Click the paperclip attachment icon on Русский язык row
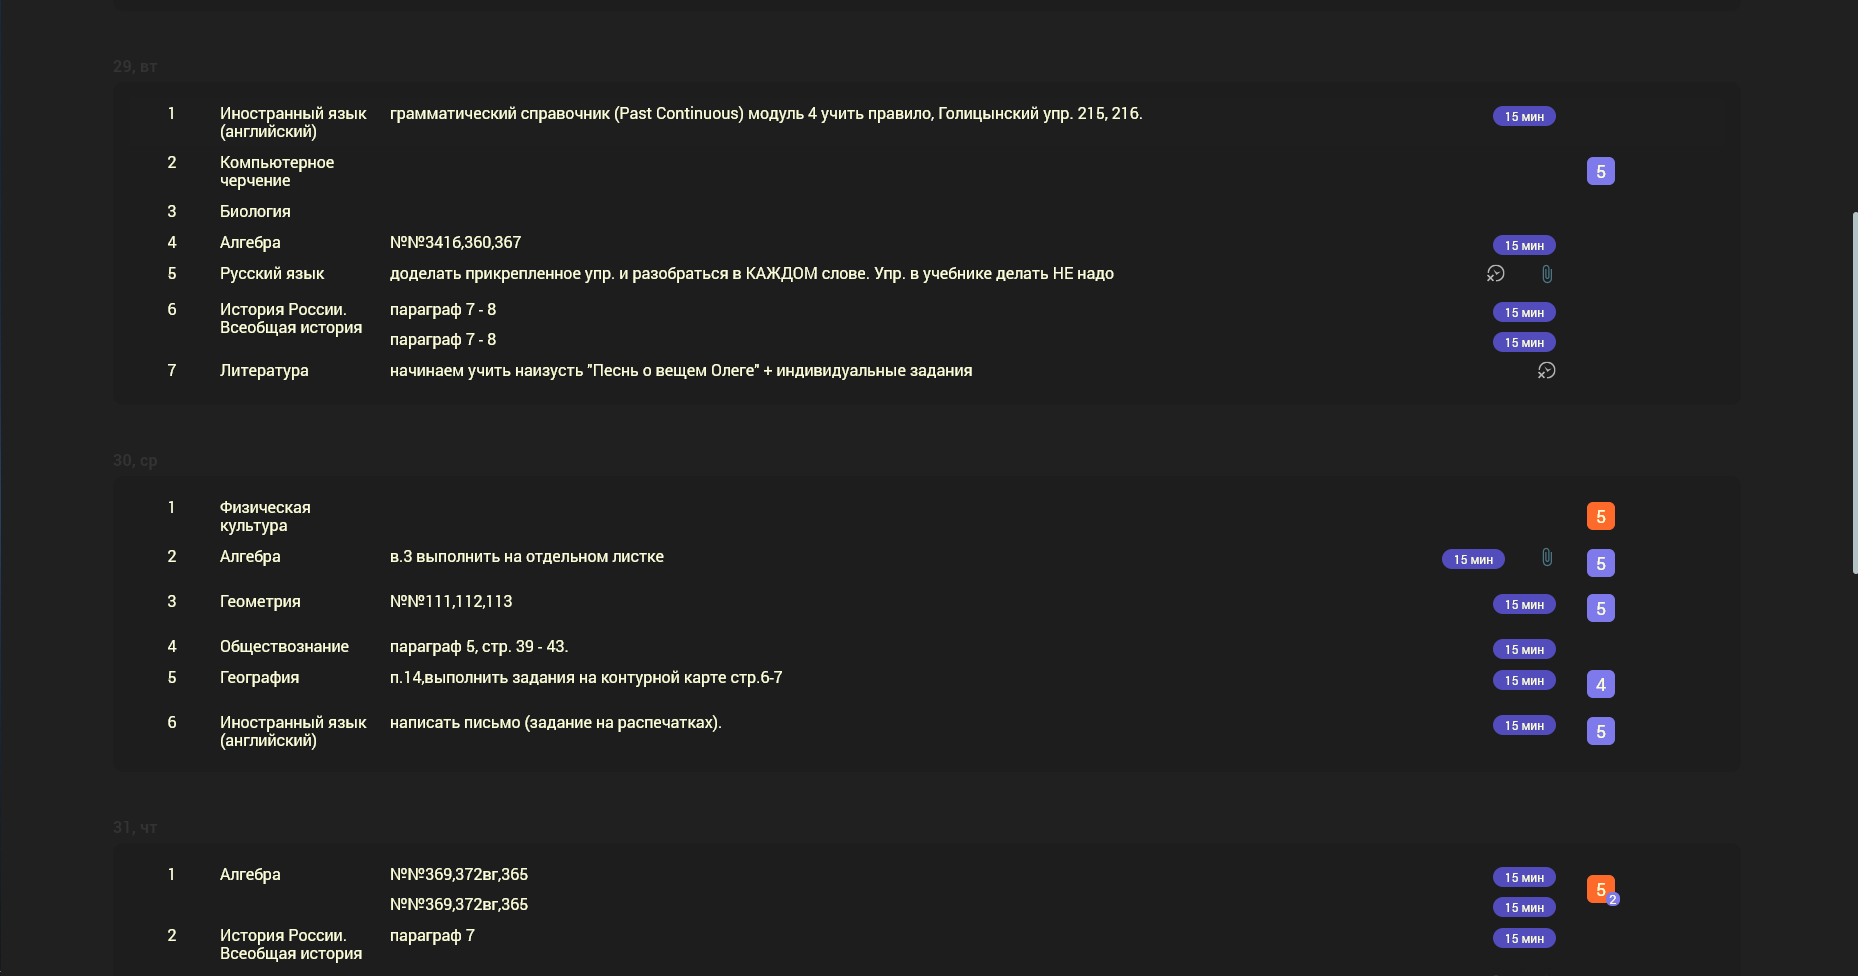 pos(1547,274)
